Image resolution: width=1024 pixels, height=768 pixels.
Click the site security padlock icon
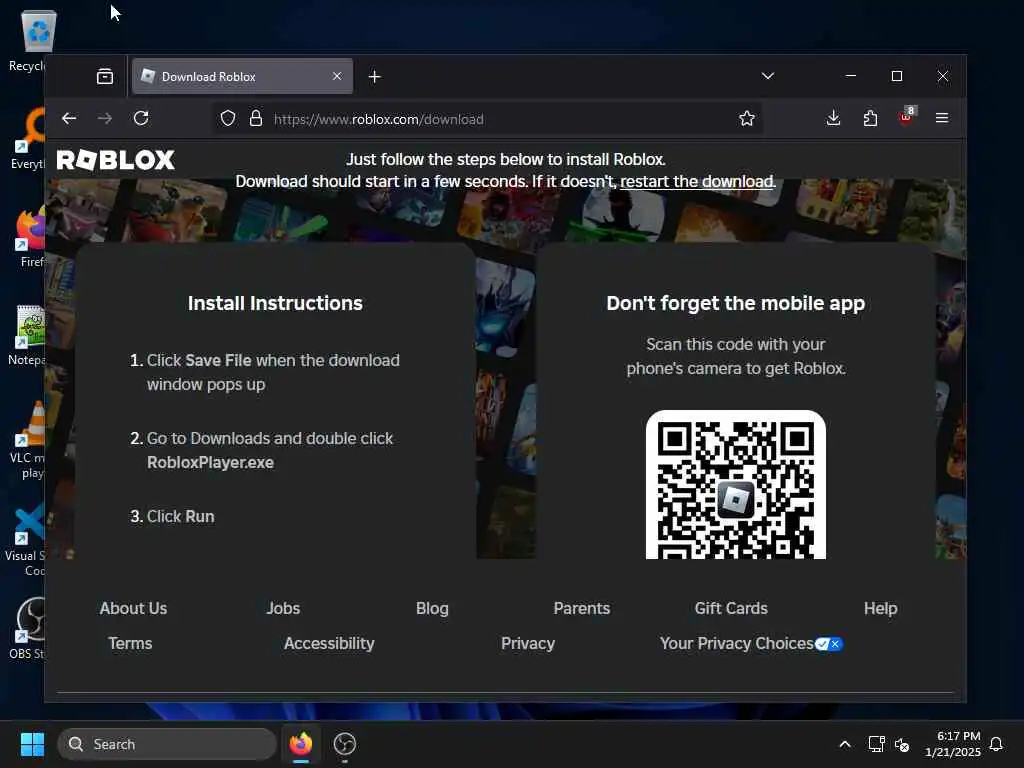pyautogui.click(x=256, y=118)
